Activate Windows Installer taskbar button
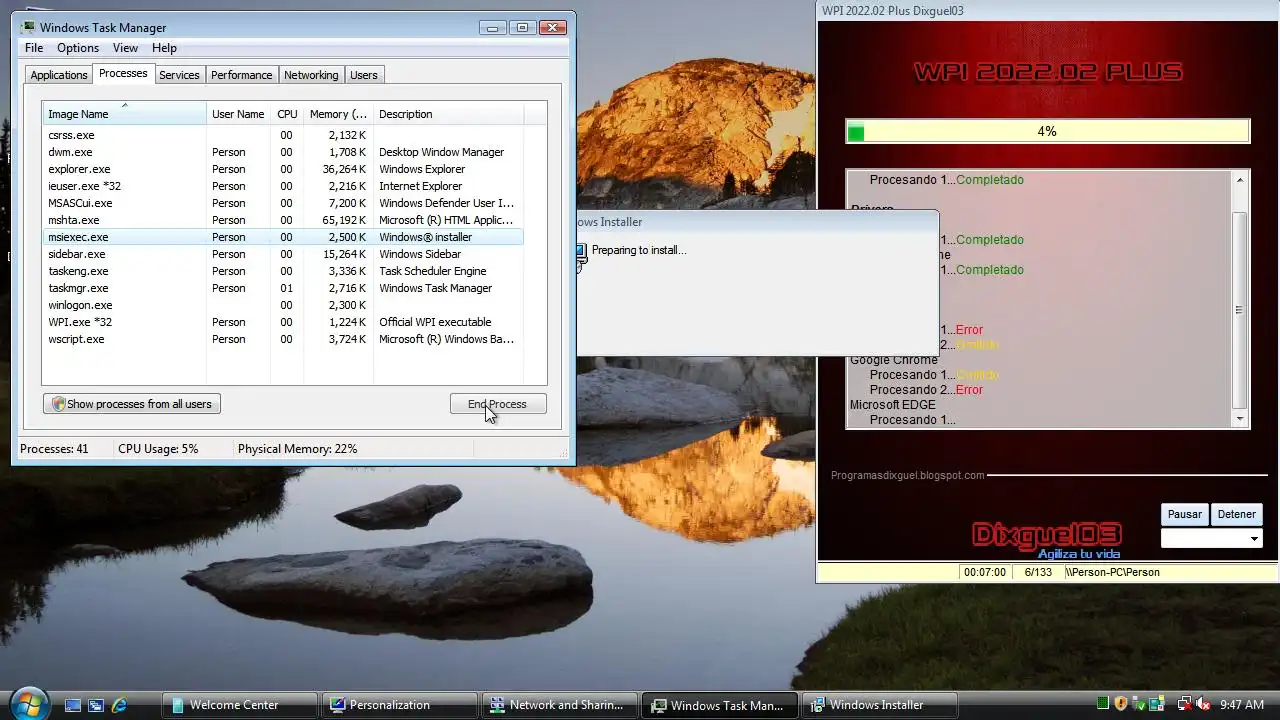This screenshot has width=1280, height=720. pos(880,705)
